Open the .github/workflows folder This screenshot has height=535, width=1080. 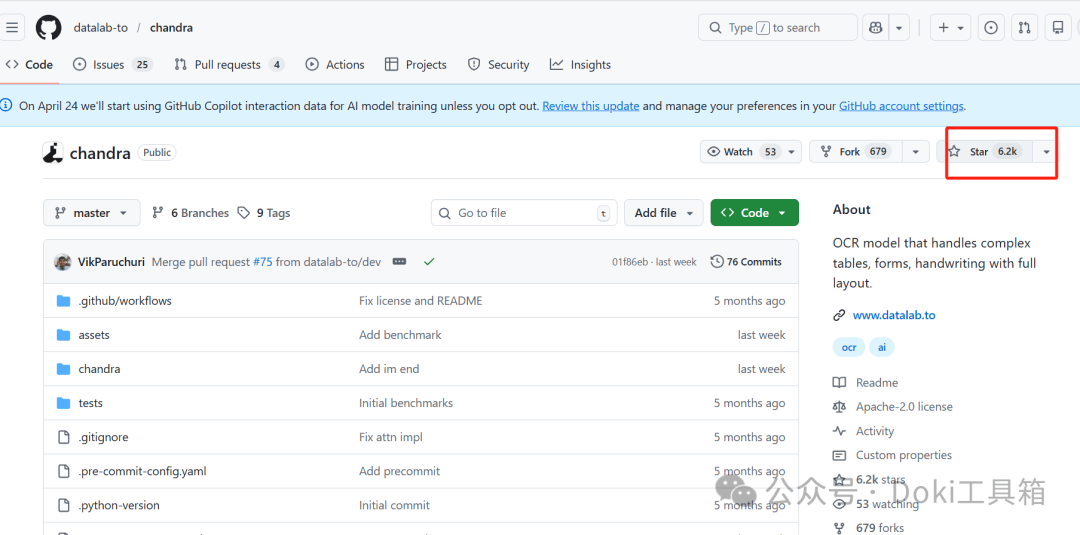(125, 301)
